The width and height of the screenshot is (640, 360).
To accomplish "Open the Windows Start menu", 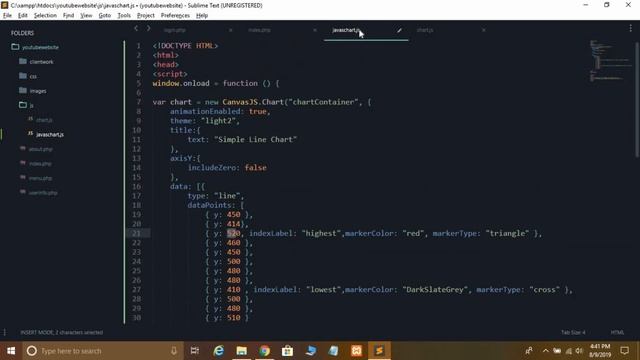I will [x=11, y=351].
